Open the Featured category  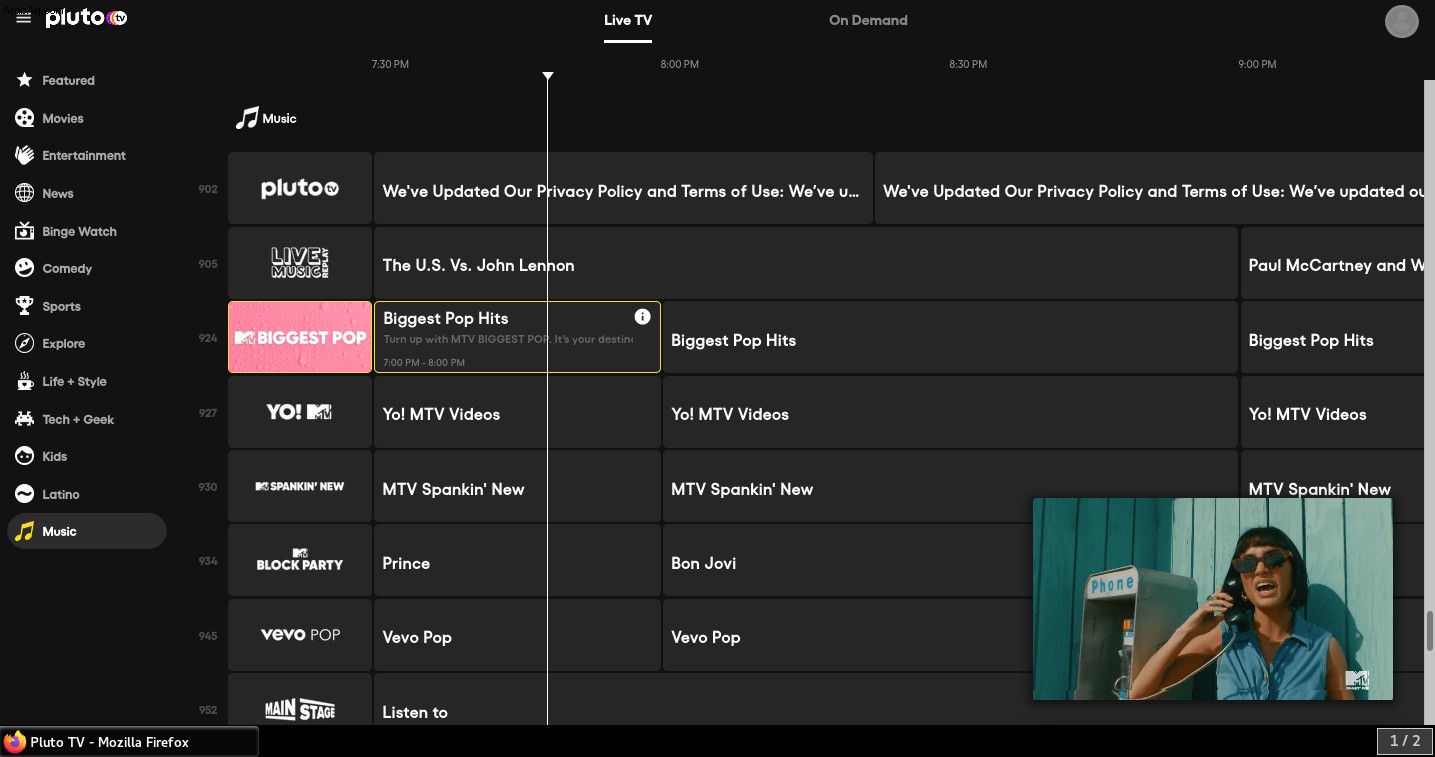[x=68, y=80]
